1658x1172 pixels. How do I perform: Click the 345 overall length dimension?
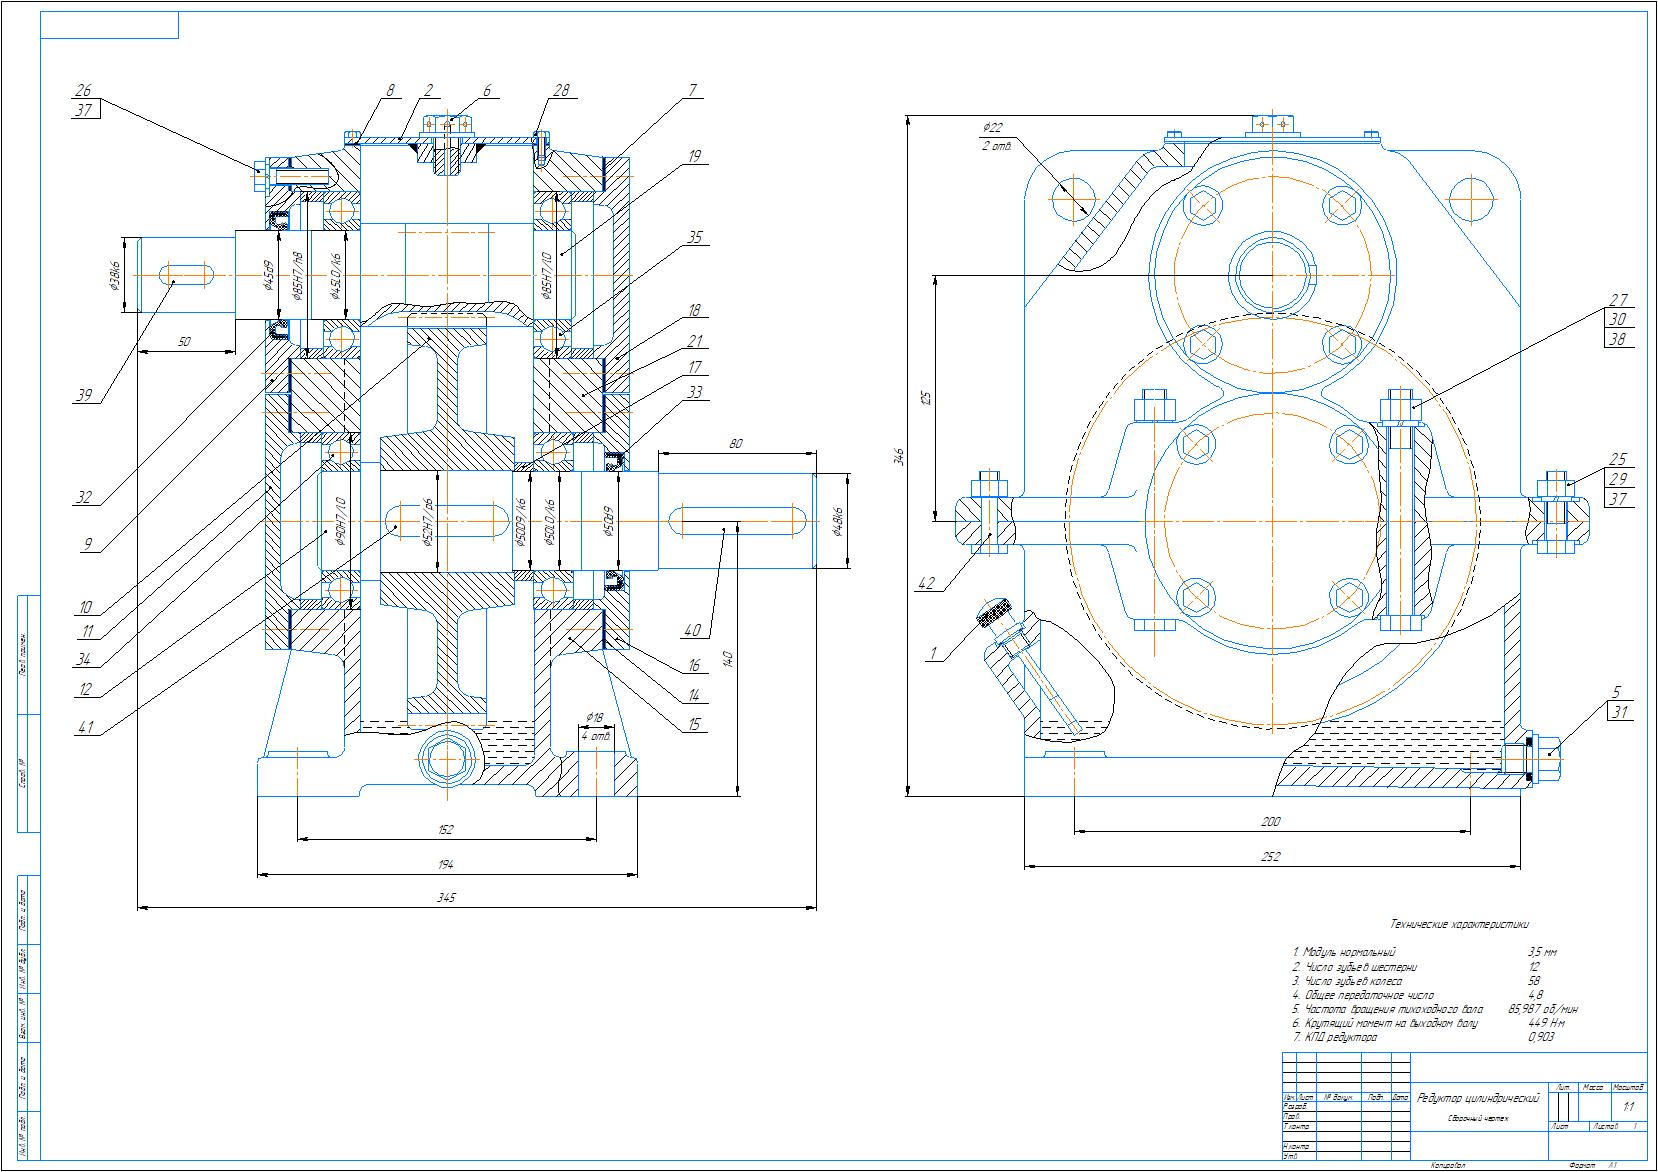(x=446, y=898)
